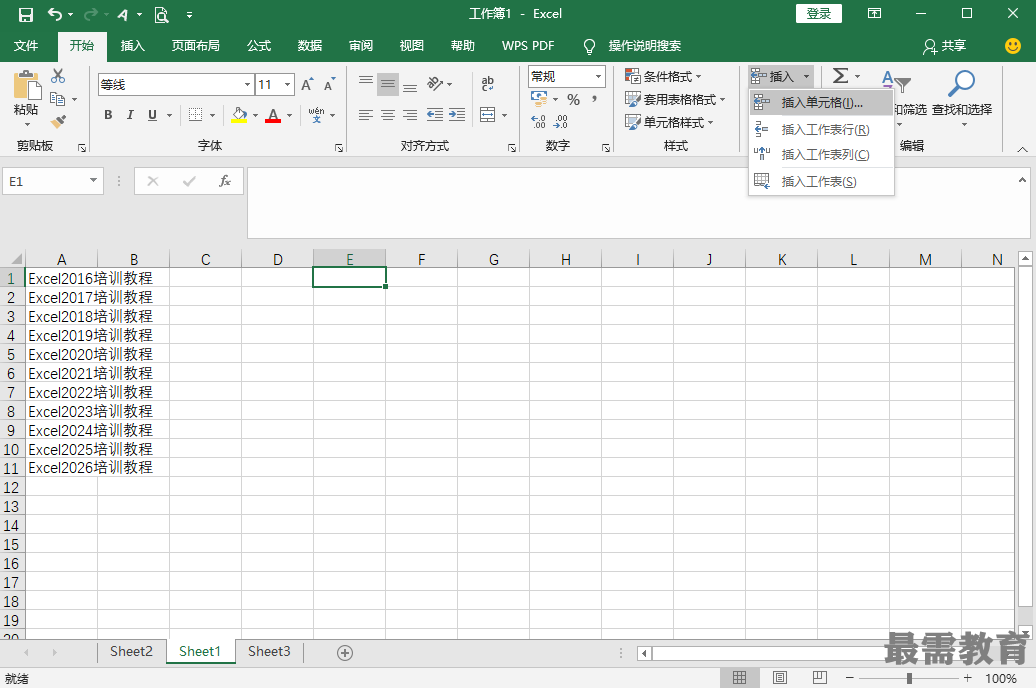The image size is (1036, 688).
Task: Click Increase Decimal icon
Action: [539, 122]
